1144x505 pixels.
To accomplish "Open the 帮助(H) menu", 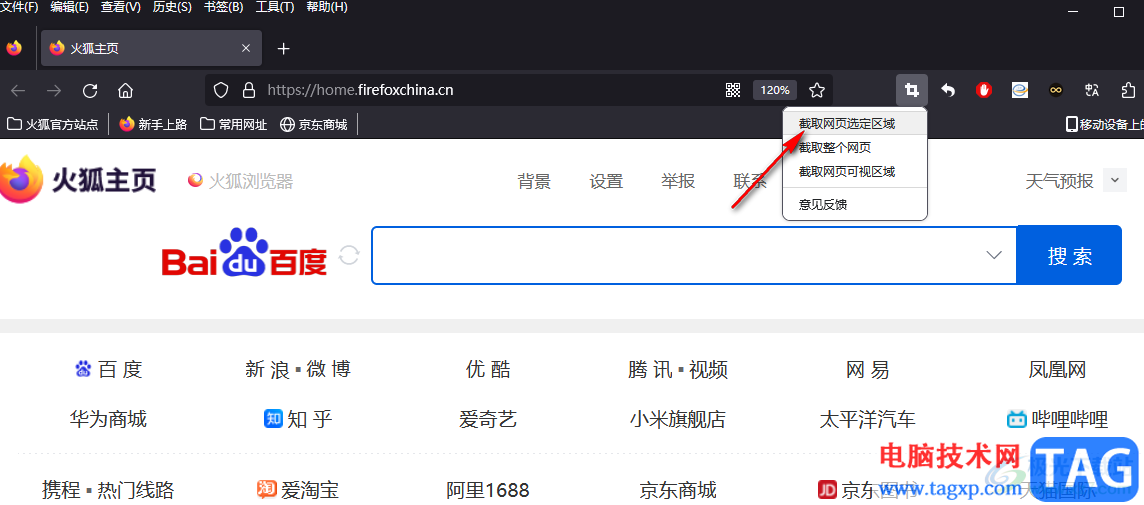I will [327, 7].
